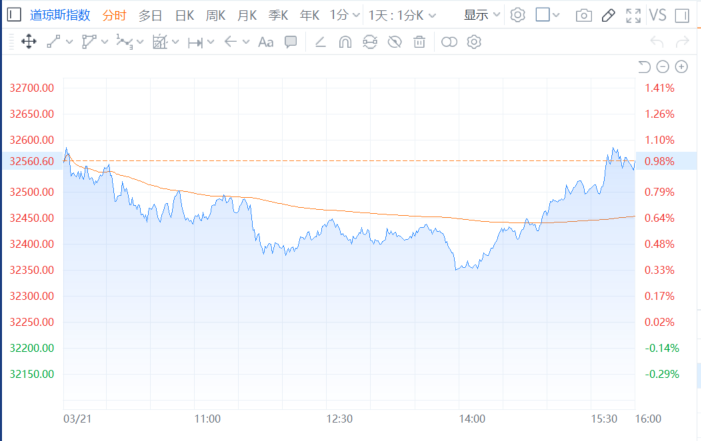Click the text annotation Aa tool
The width and height of the screenshot is (701, 441).
pos(265,42)
